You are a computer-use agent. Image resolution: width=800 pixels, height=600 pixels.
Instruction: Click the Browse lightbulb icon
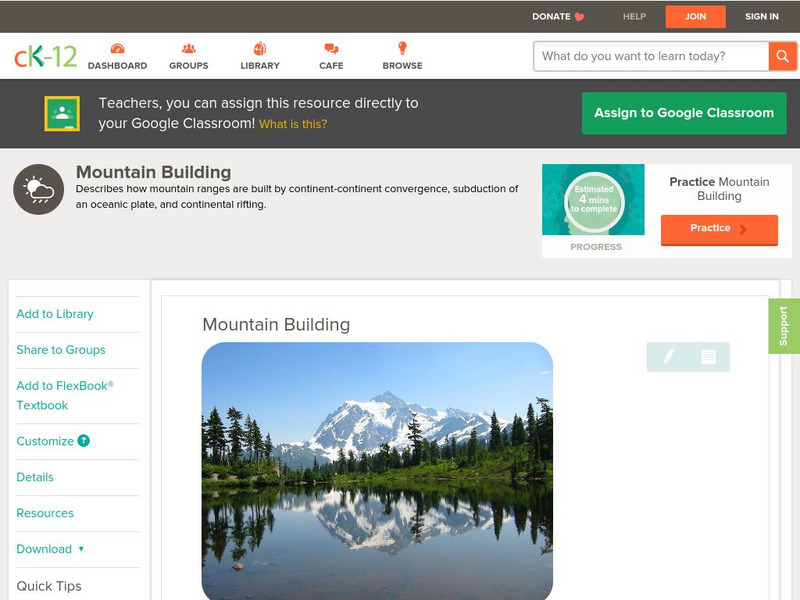[x=403, y=48]
